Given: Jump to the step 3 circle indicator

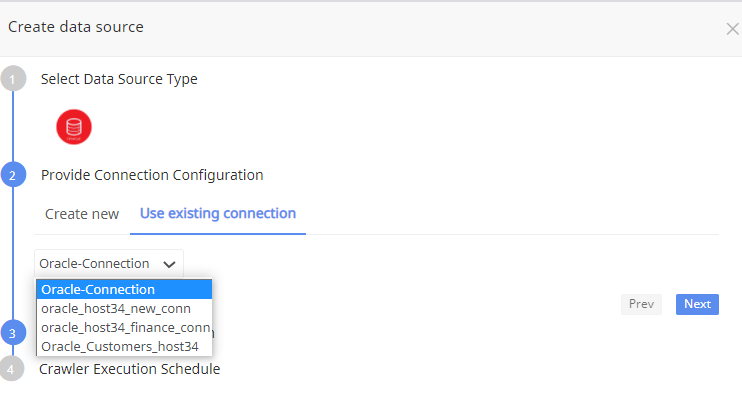Looking at the screenshot, I should pyautogui.click(x=13, y=333).
